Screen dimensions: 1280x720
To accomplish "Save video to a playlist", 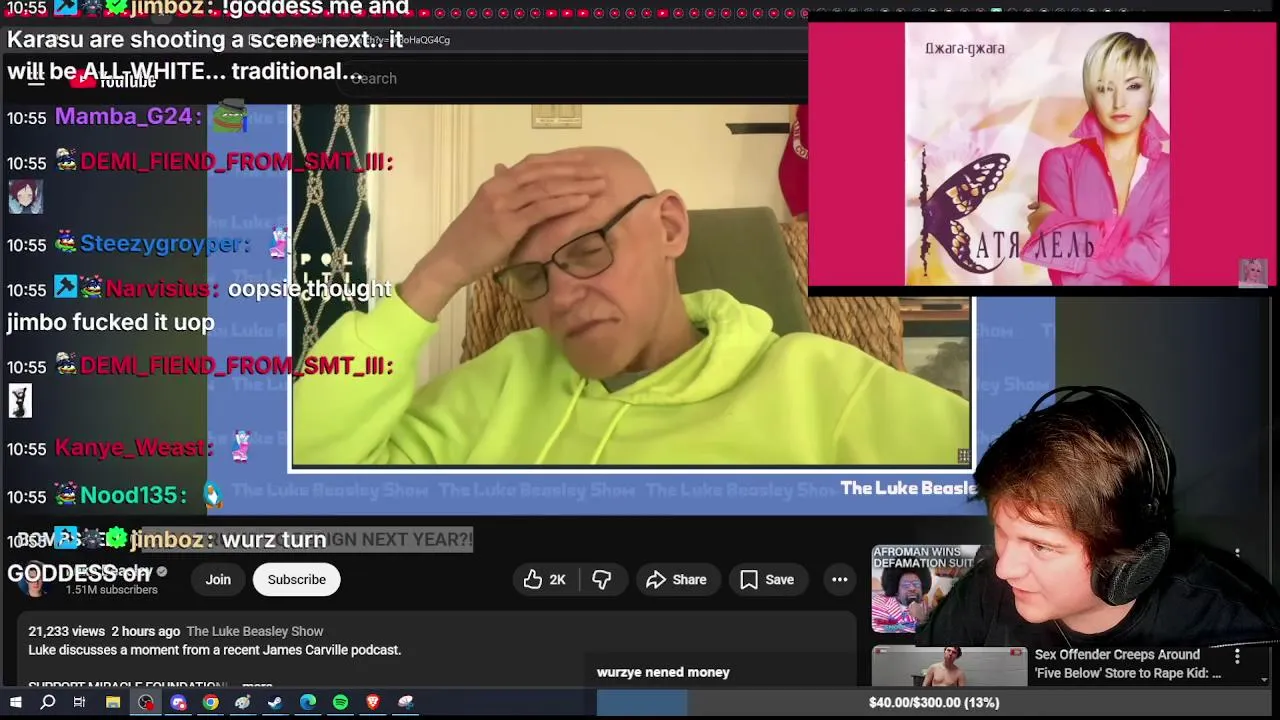I will coord(767,580).
